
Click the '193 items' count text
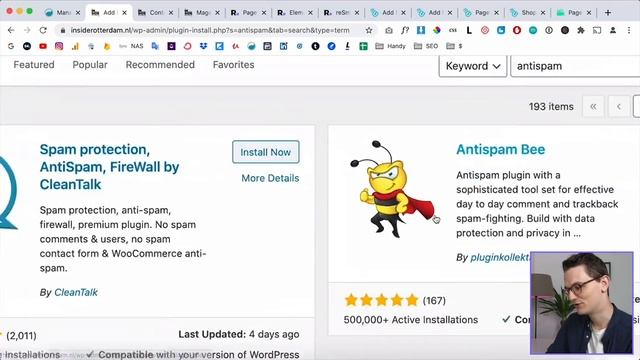pyautogui.click(x=551, y=107)
